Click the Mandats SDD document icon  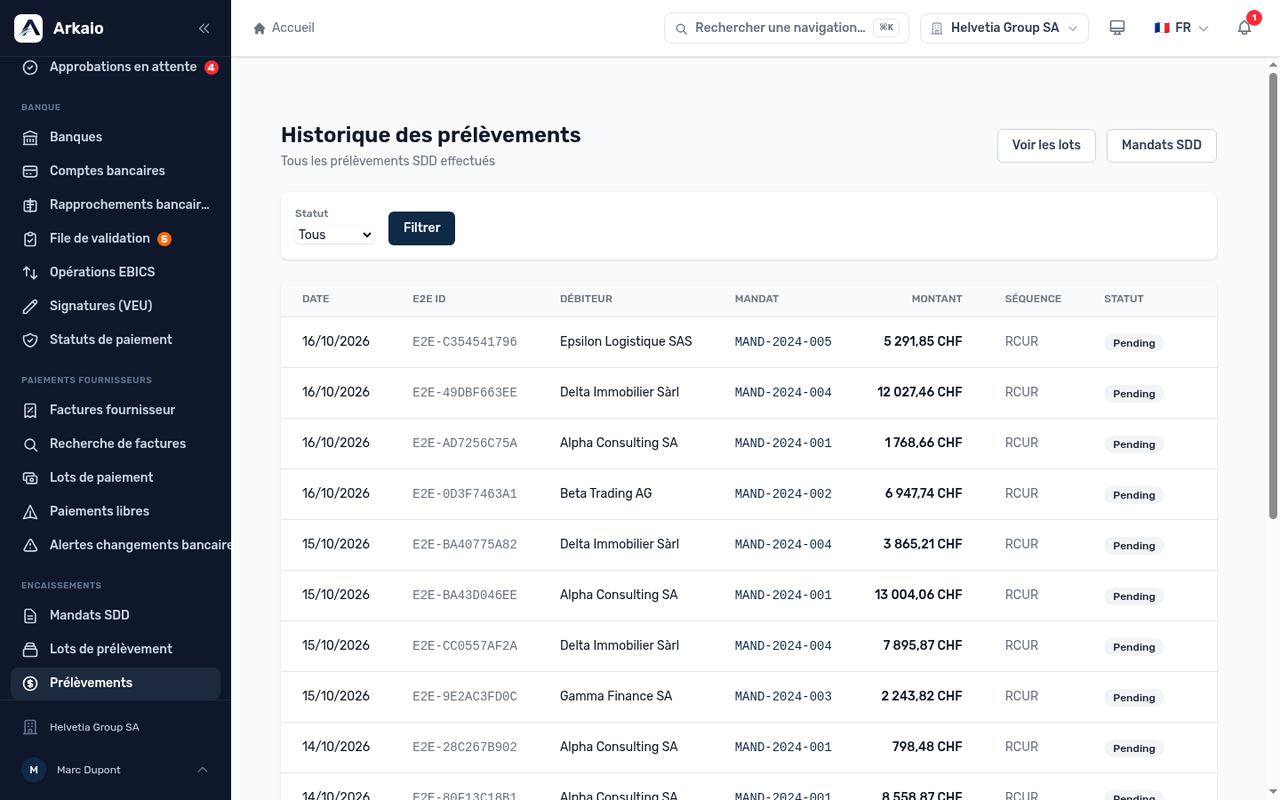click(x=30, y=615)
